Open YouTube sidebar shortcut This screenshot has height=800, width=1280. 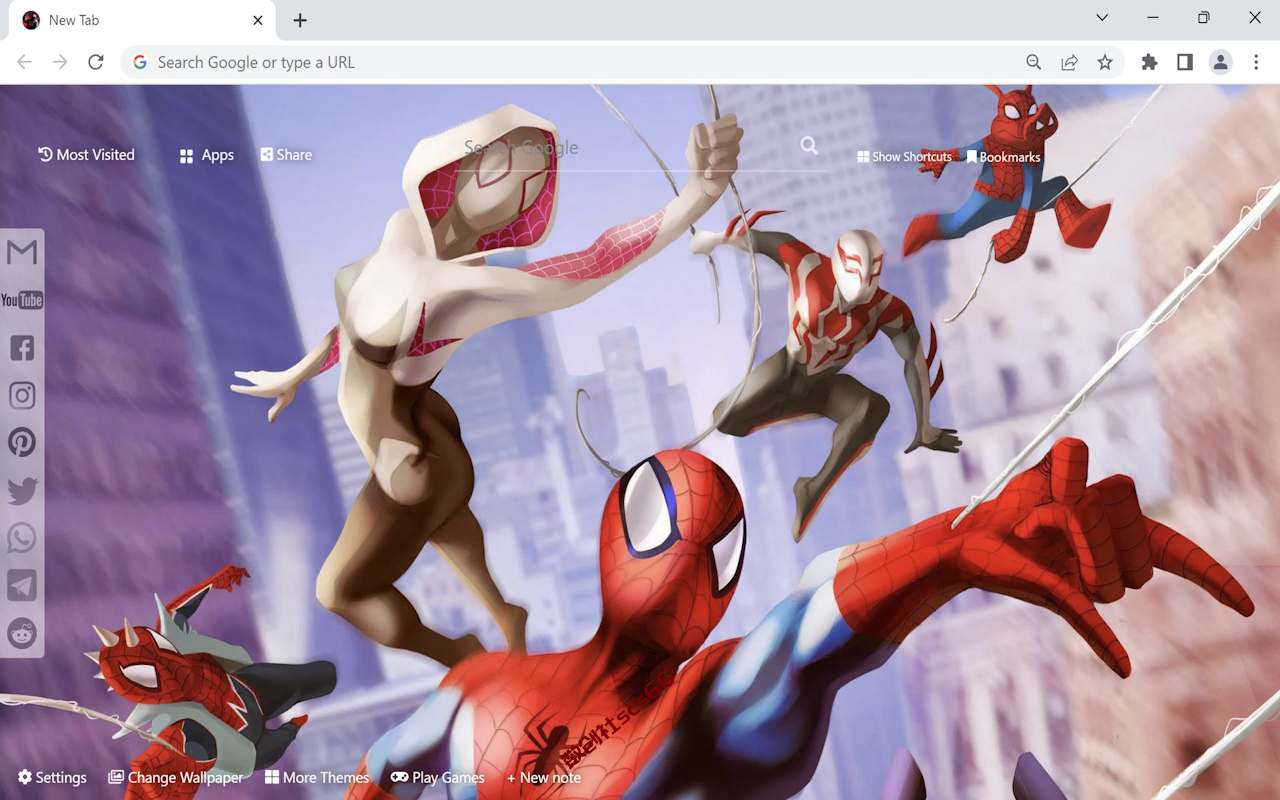tap(22, 300)
